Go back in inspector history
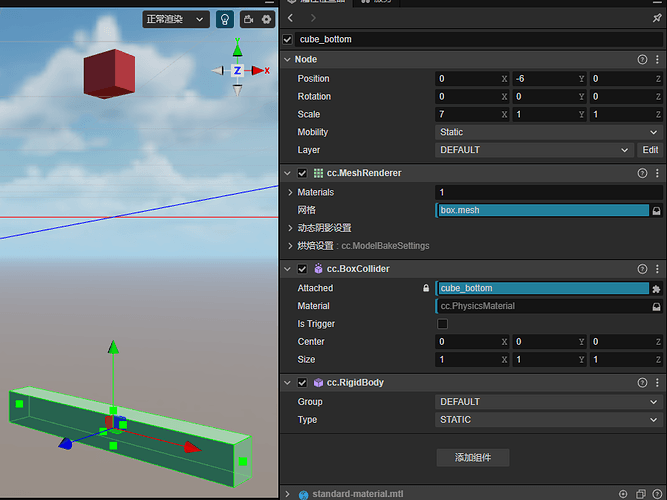The height and width of the screenshot is (500, 667). [290, 18]
